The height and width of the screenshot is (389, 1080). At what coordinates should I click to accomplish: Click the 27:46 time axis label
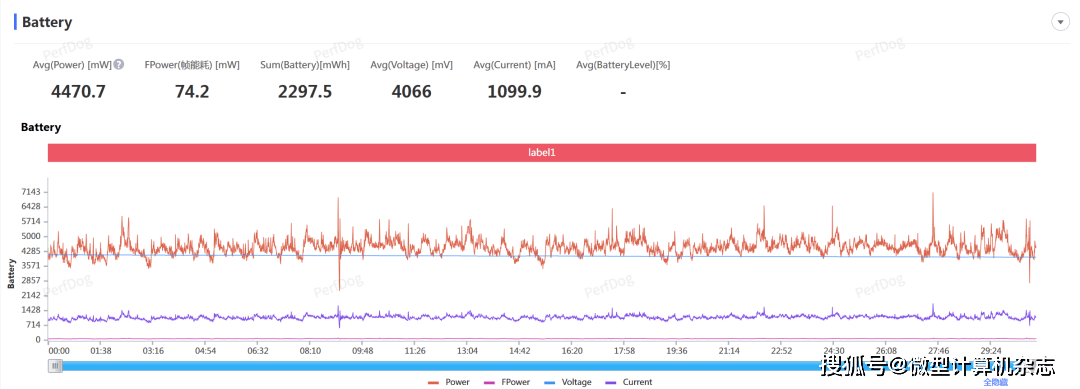point(939,350)
